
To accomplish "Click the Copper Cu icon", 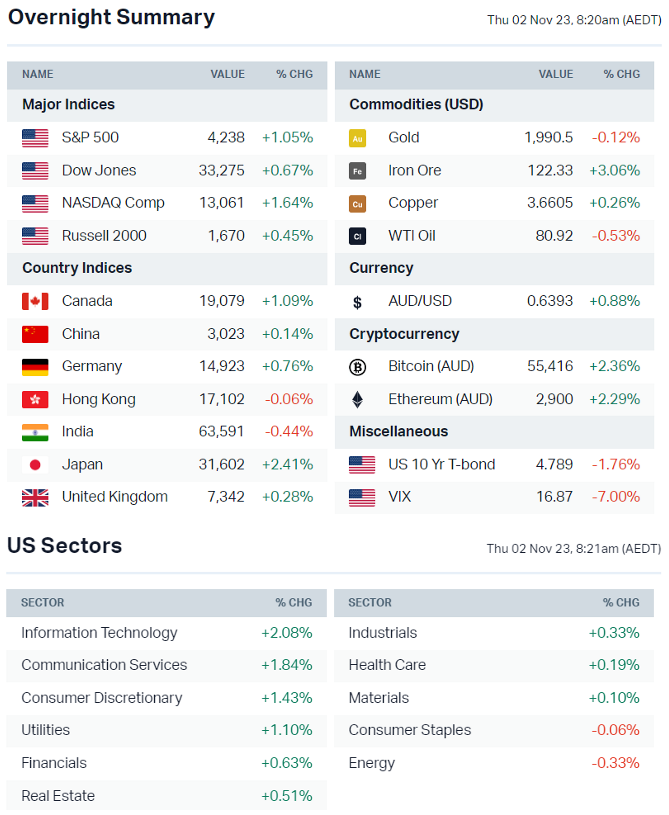I will (x=357, y=203).
